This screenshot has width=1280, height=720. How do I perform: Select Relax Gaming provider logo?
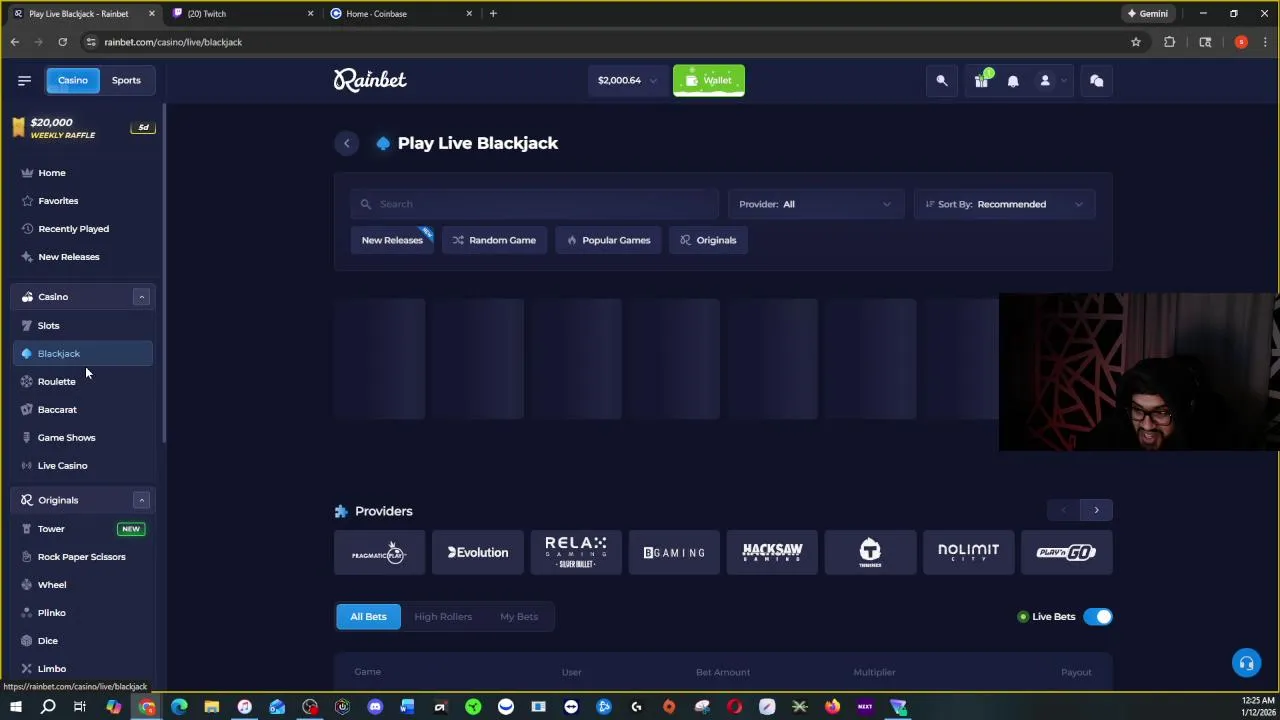click(x=576, y=552)
